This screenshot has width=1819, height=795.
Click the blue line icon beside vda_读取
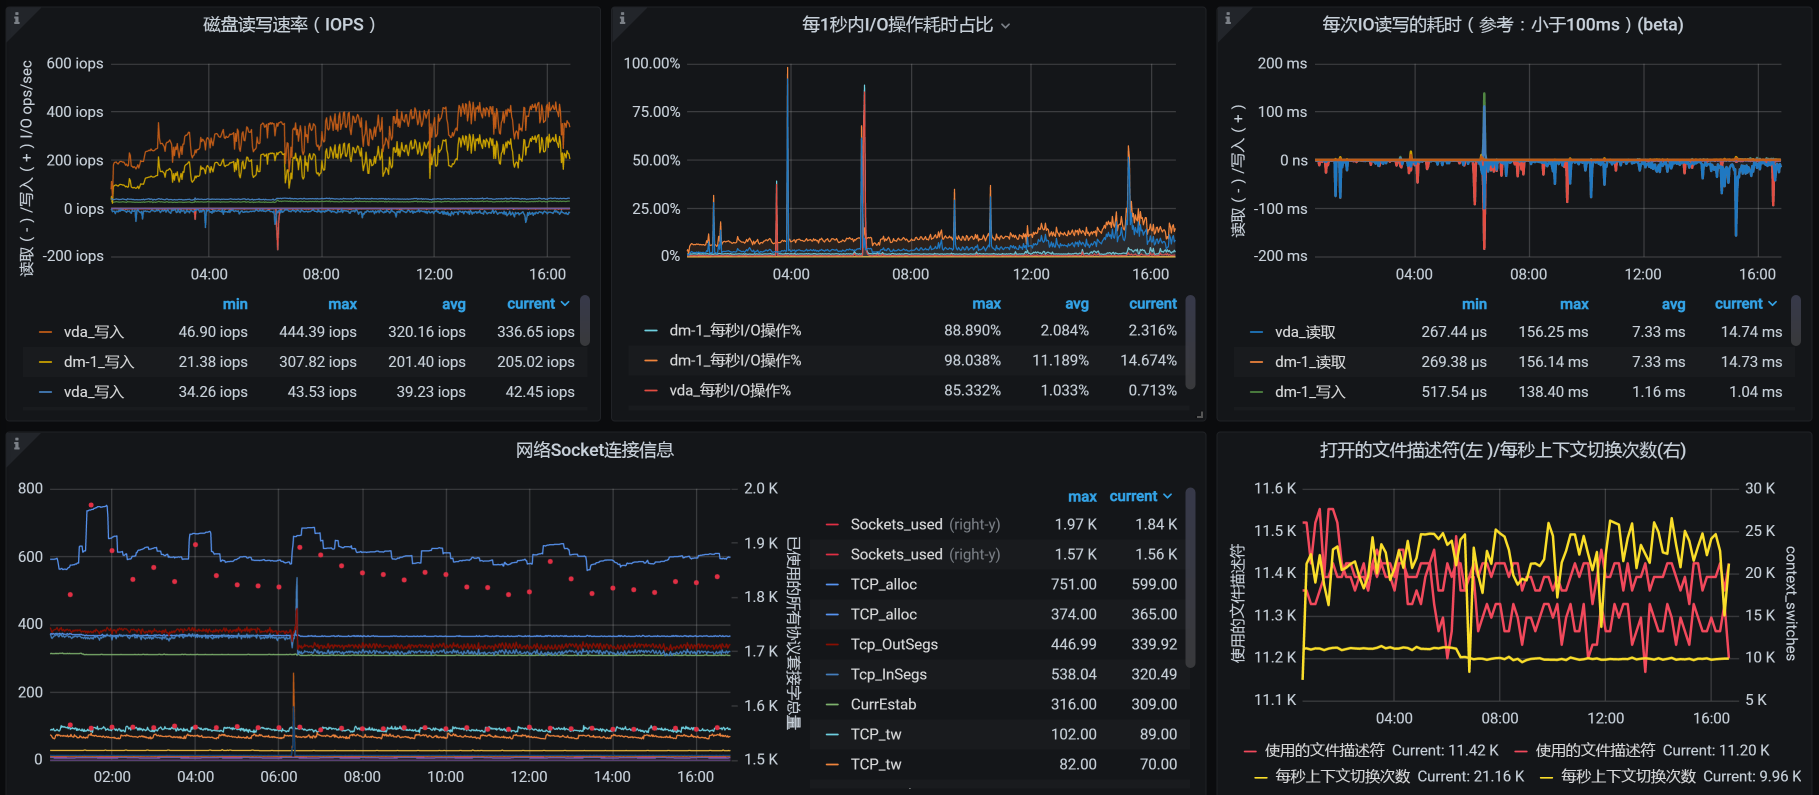(x=1256, y=332)
